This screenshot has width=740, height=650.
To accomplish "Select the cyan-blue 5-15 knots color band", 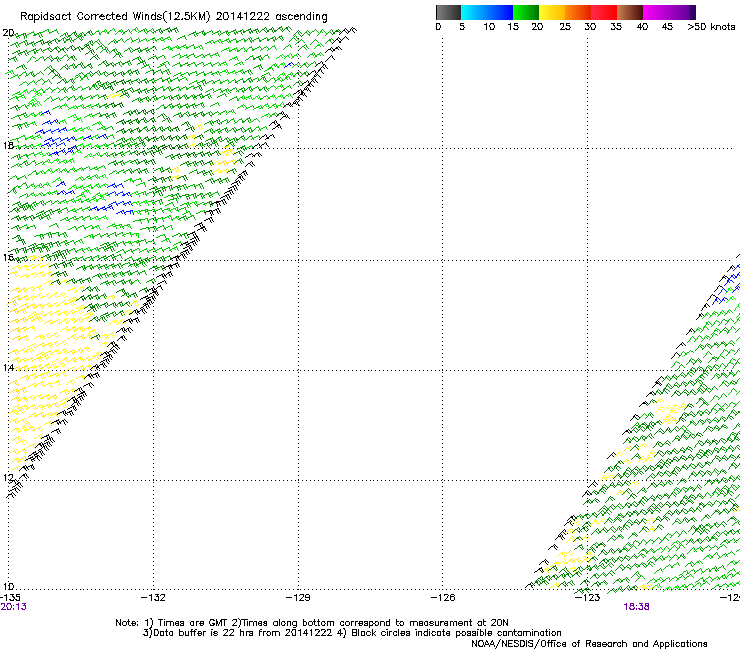I will click(487, 12).
